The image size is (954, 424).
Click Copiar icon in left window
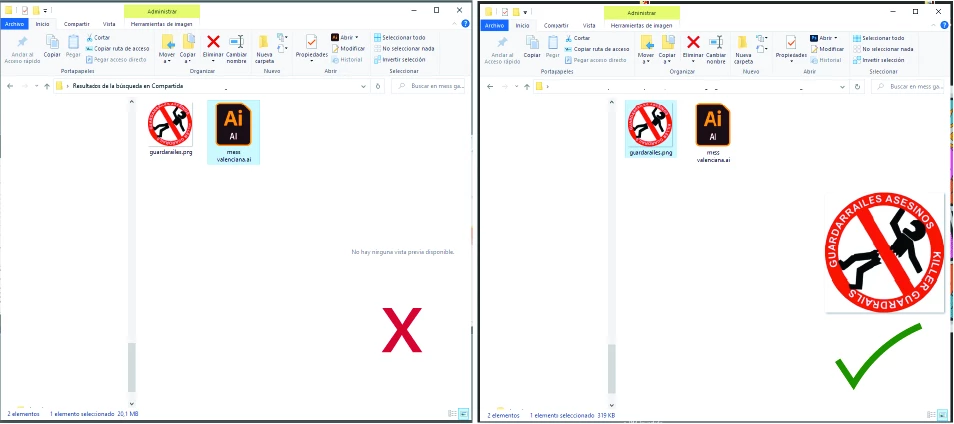52,41
